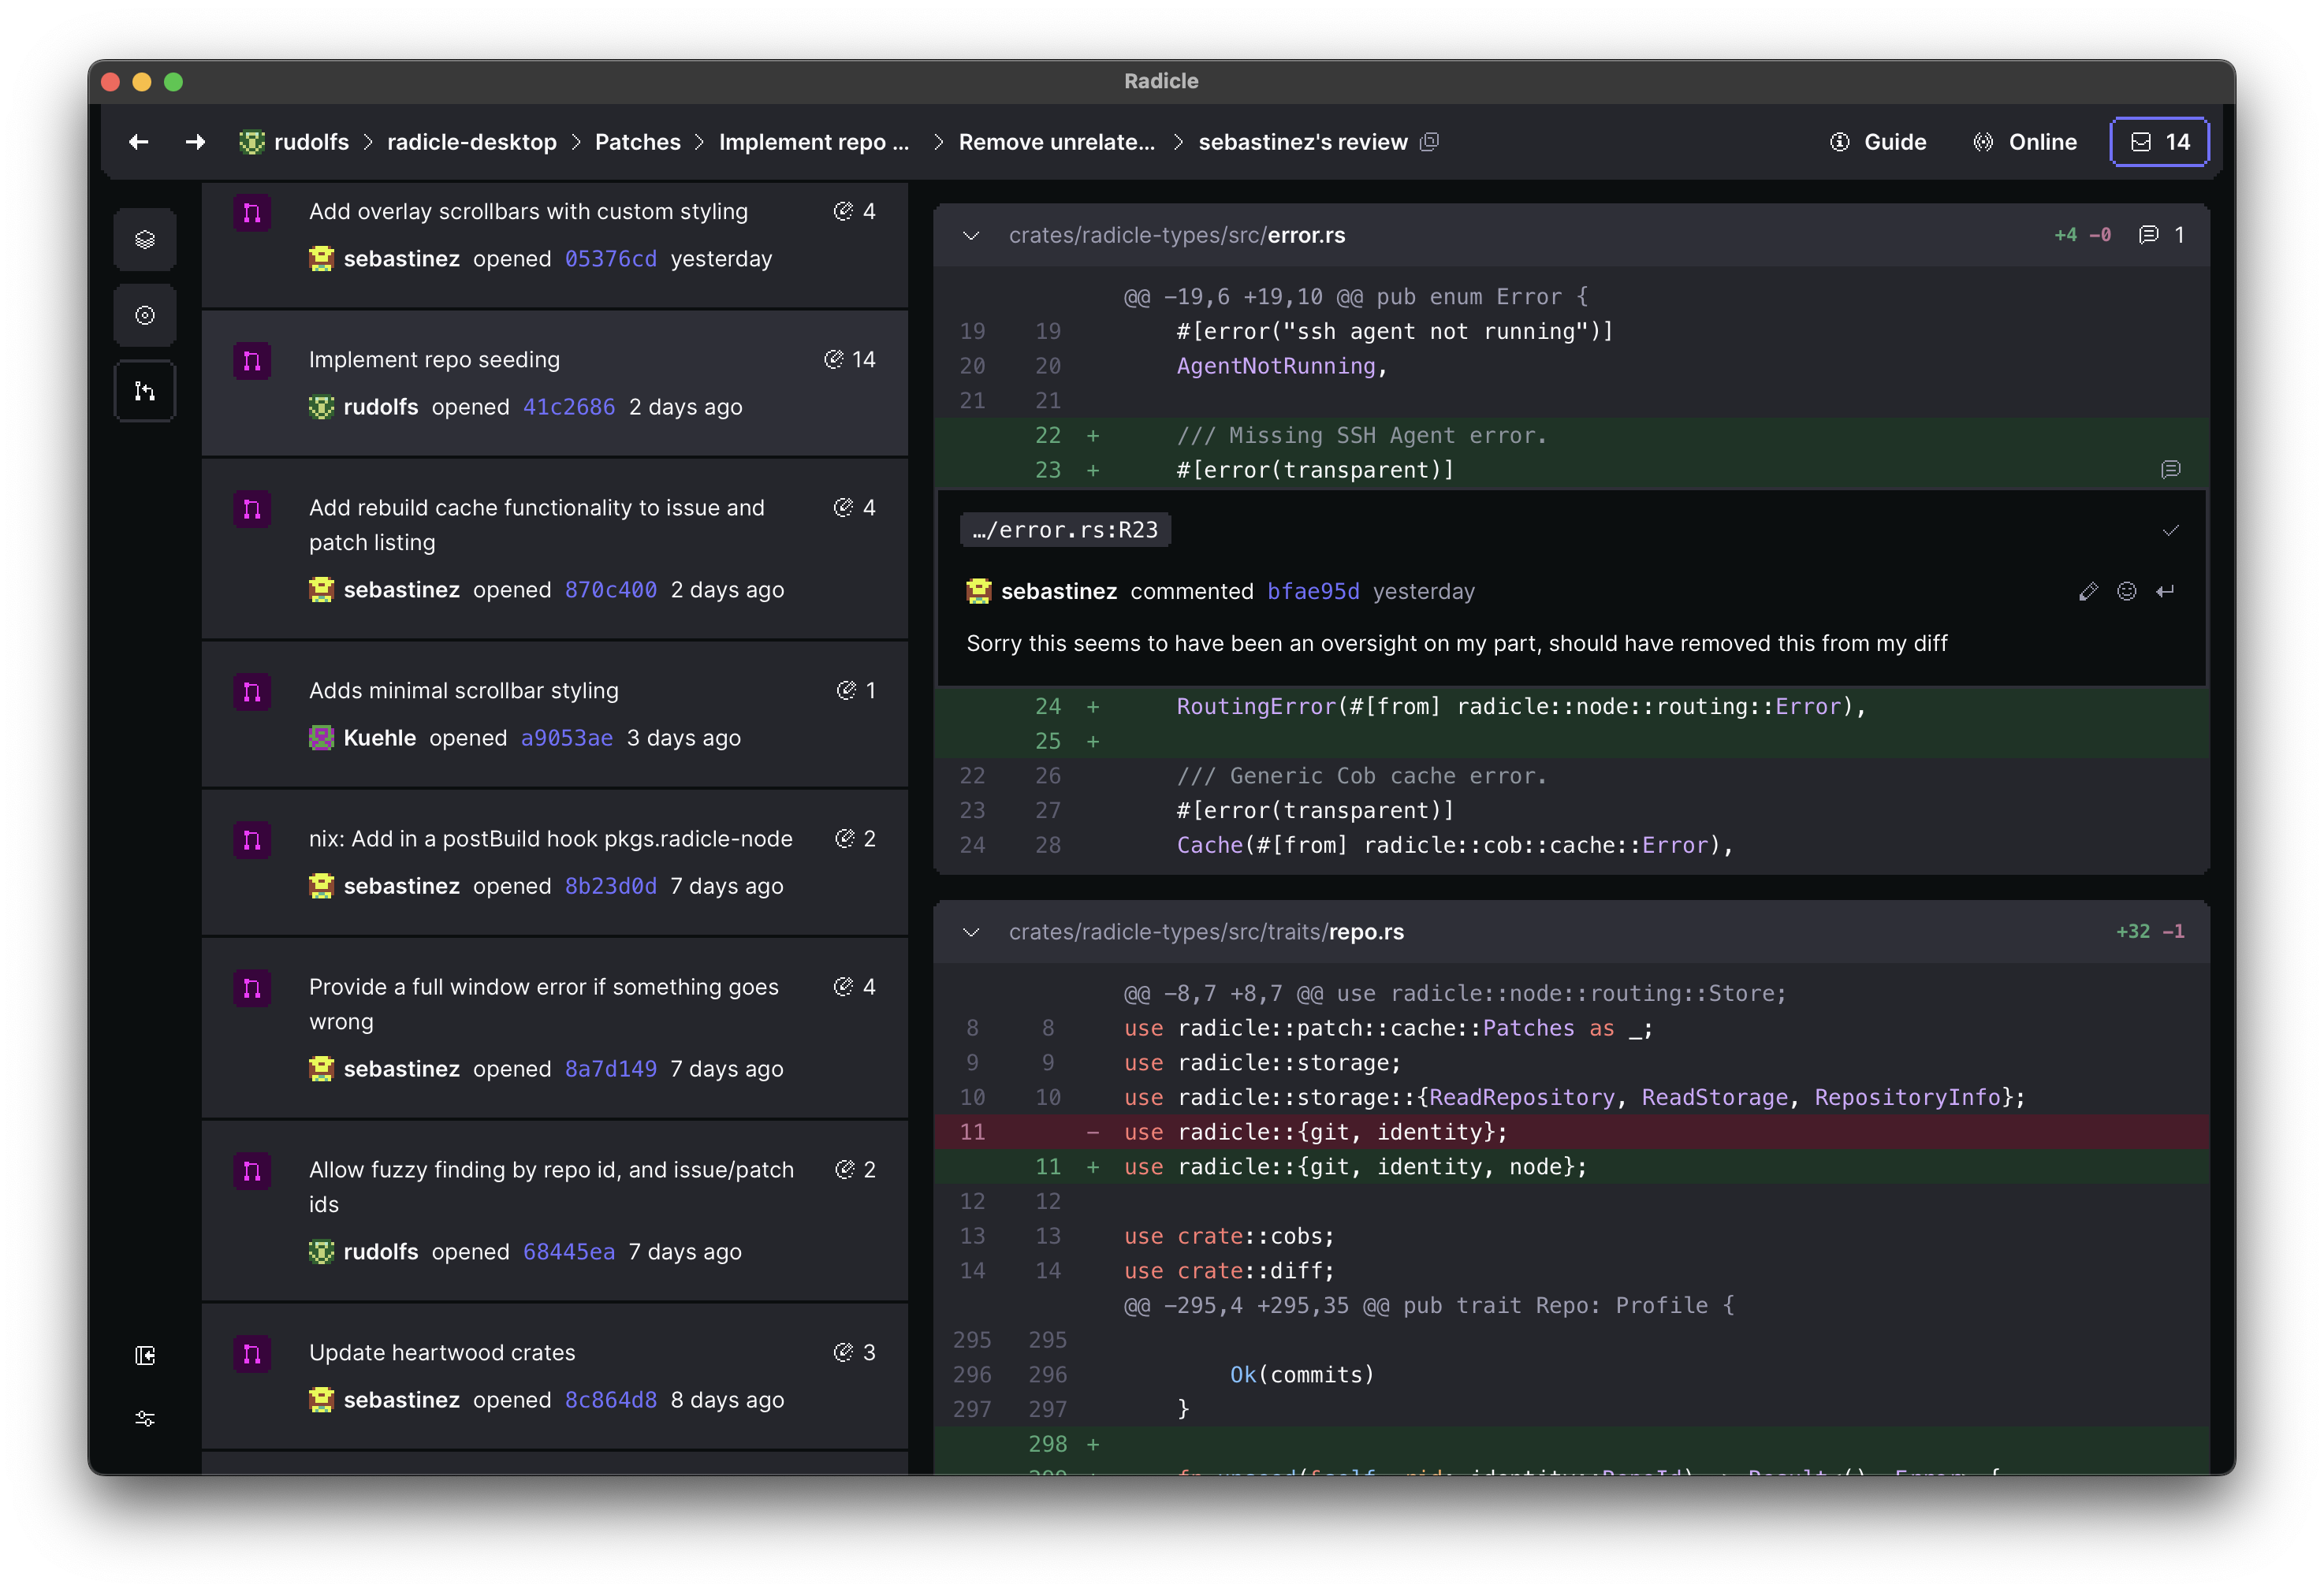Click commit hash 8b23d0d
Viewport: 2324px width, 1592px height.
pos(611,886)
